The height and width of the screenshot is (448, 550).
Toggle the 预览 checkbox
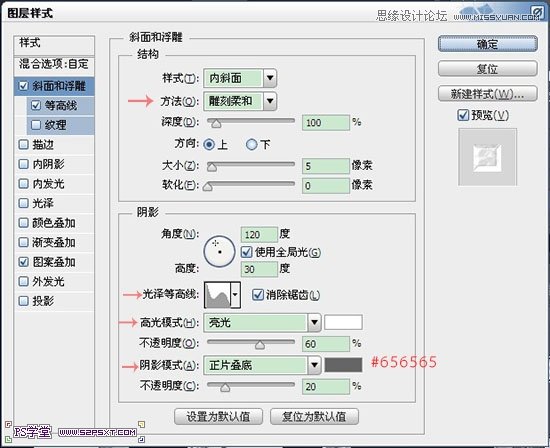coord(463,115)
